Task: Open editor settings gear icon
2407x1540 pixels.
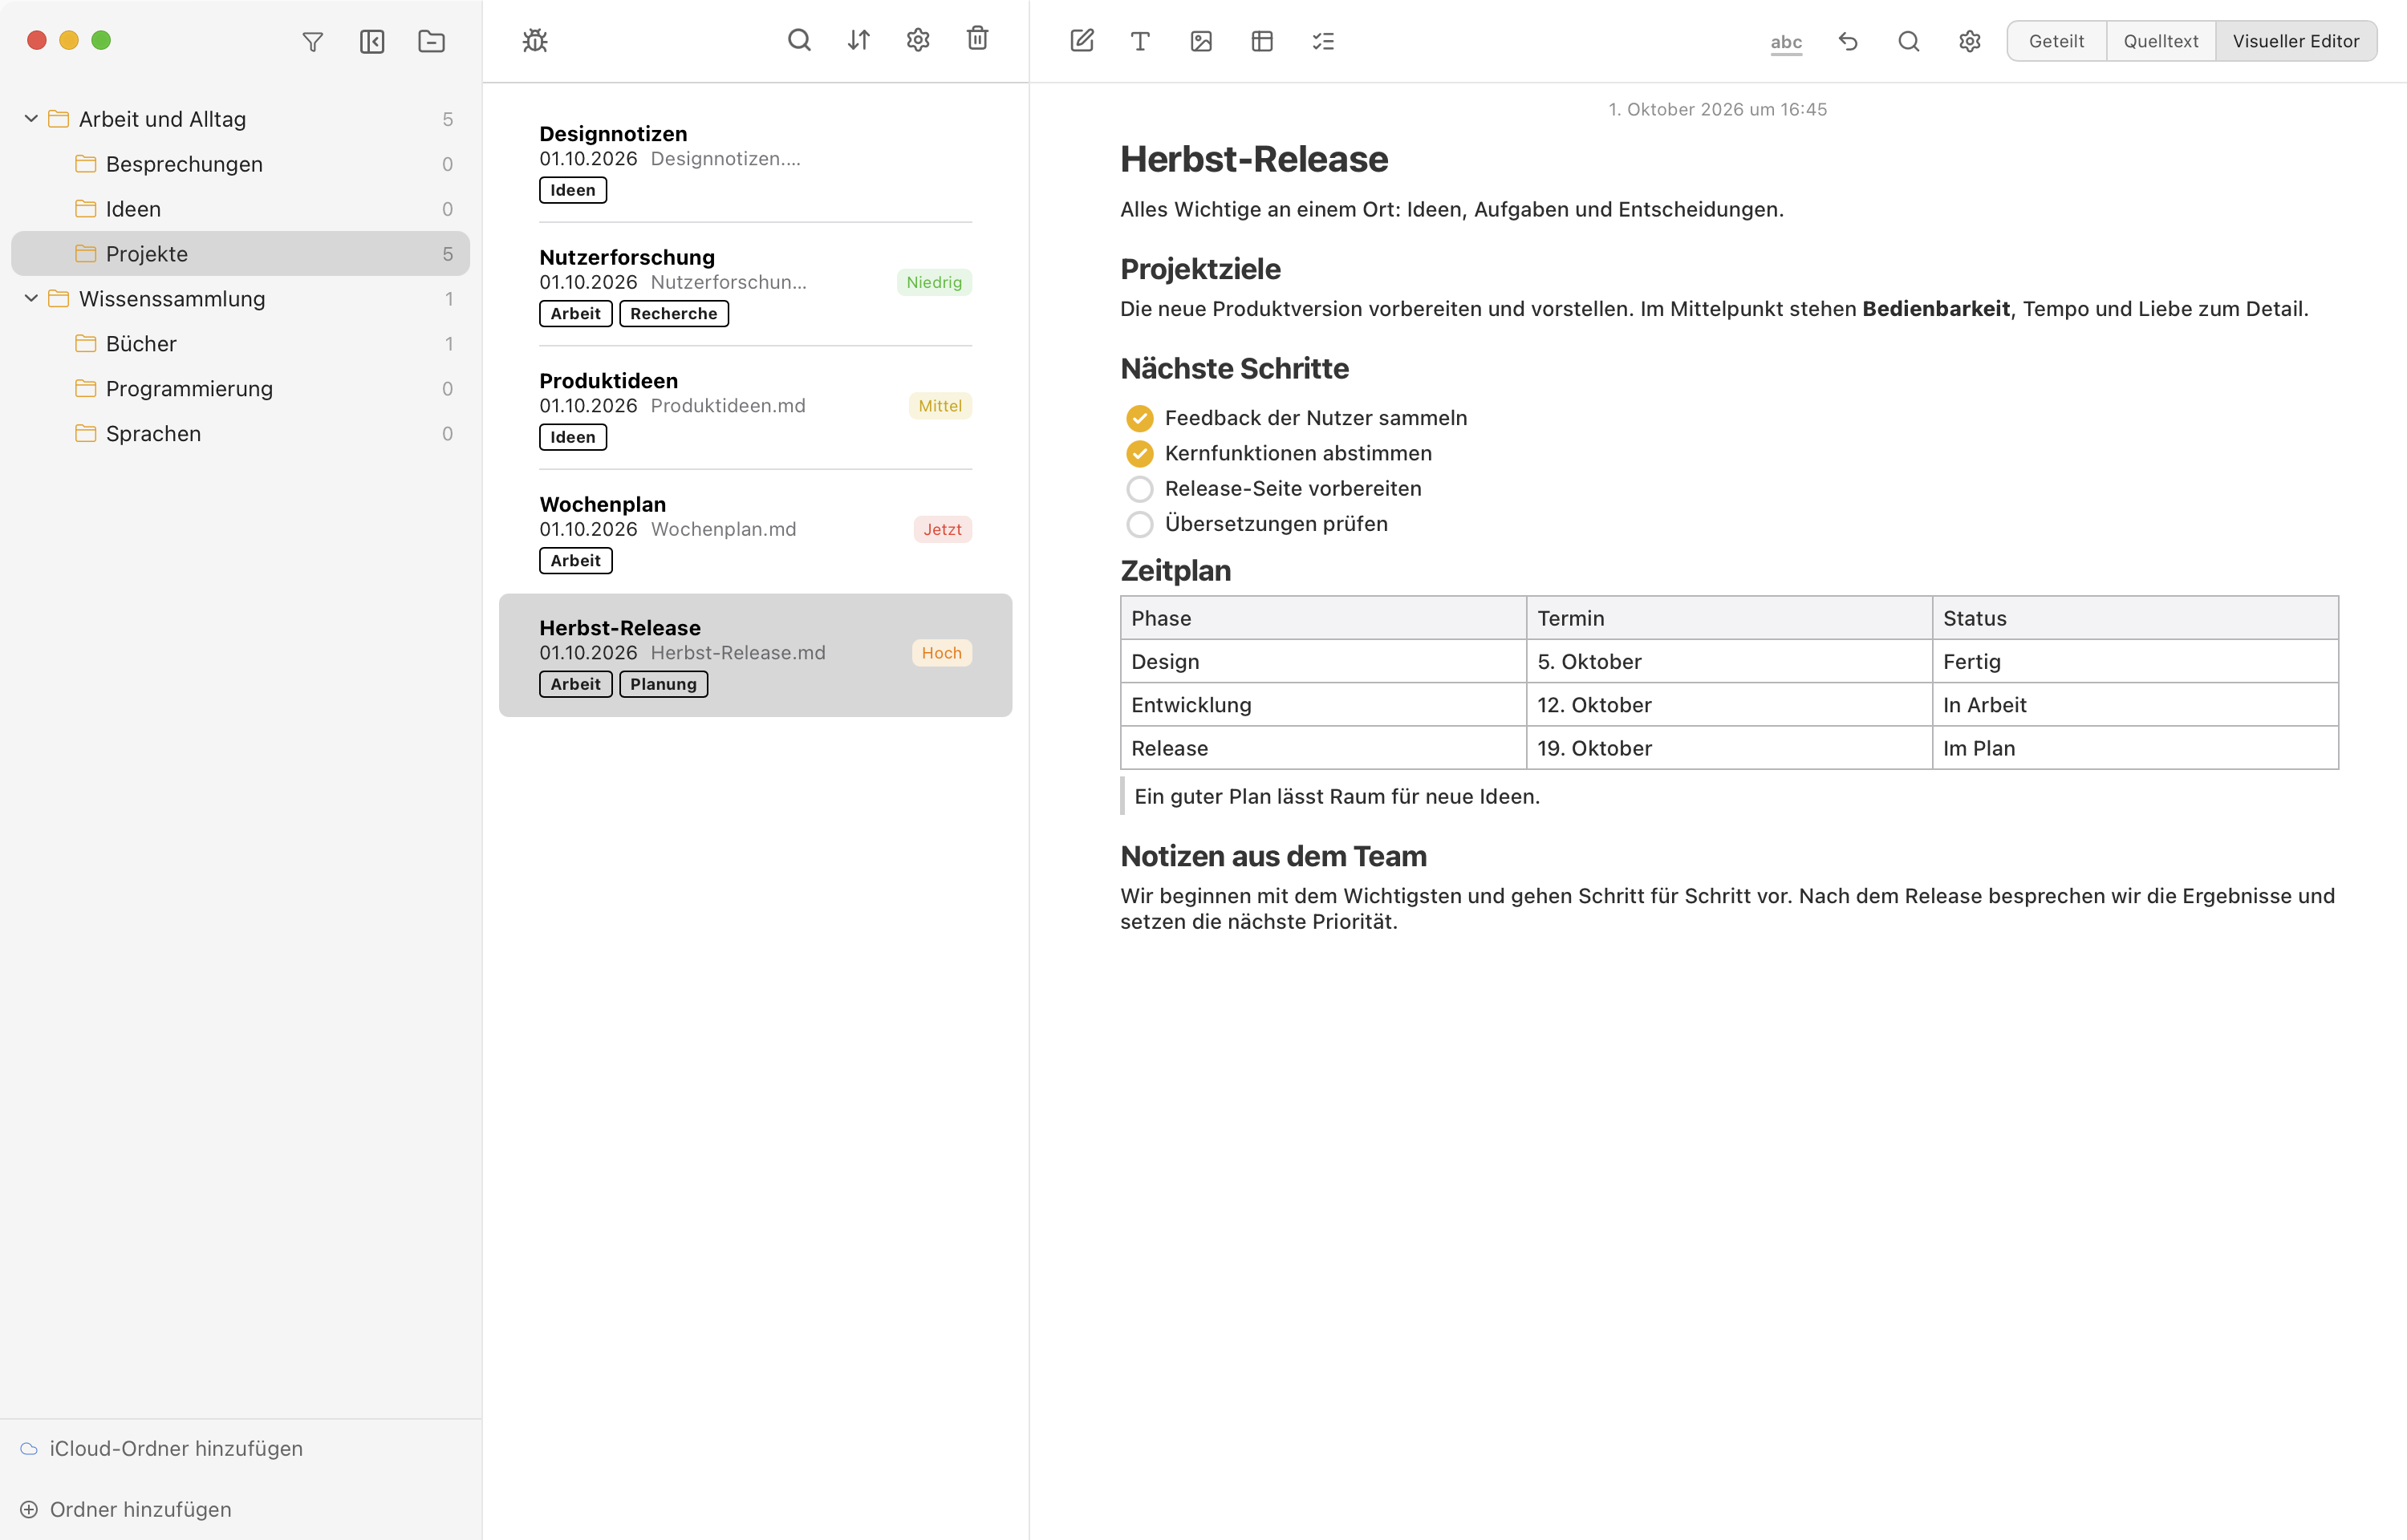Action: pyautogui.click(x=1969, y=41)
